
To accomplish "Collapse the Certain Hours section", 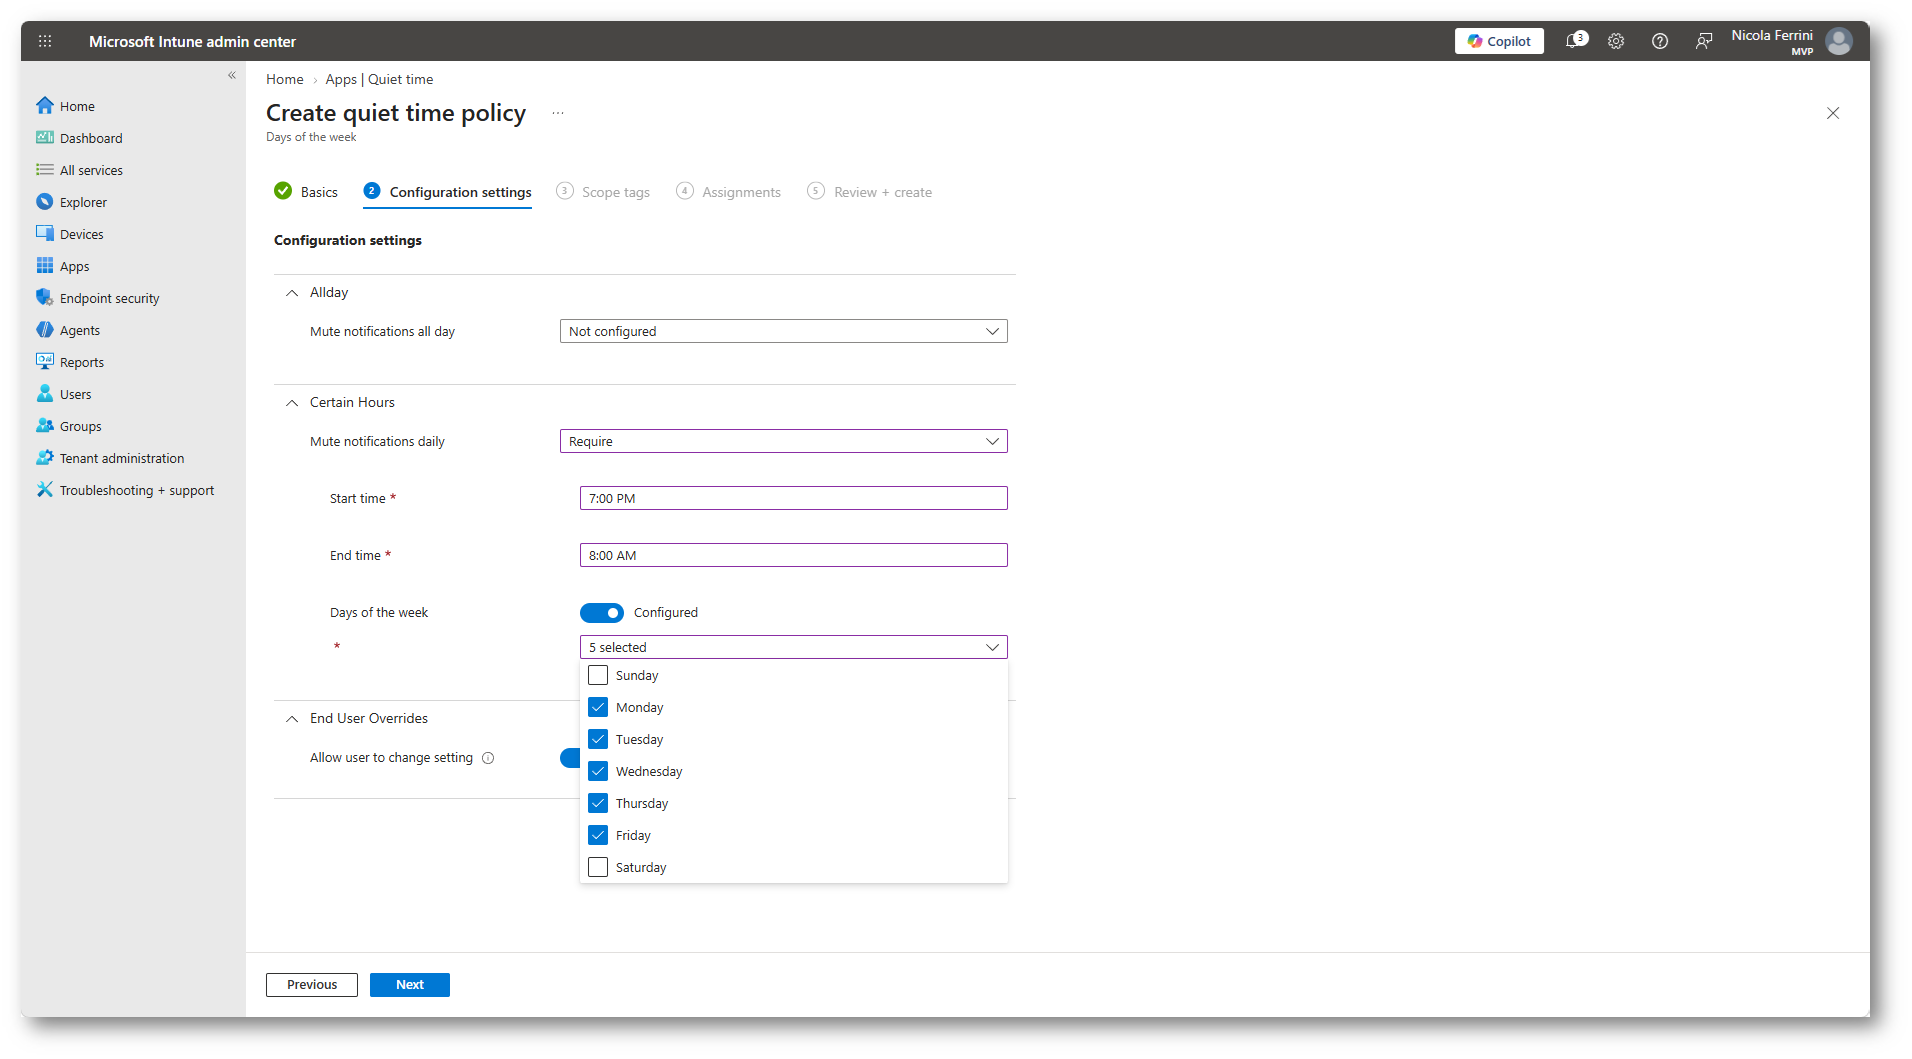I will point(292,403).
